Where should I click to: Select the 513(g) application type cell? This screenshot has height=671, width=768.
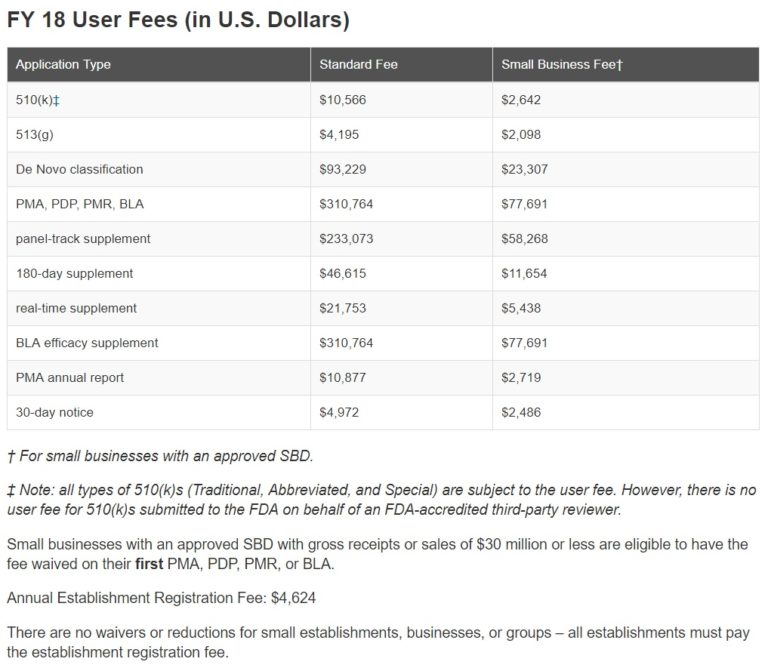coord(35,134)
